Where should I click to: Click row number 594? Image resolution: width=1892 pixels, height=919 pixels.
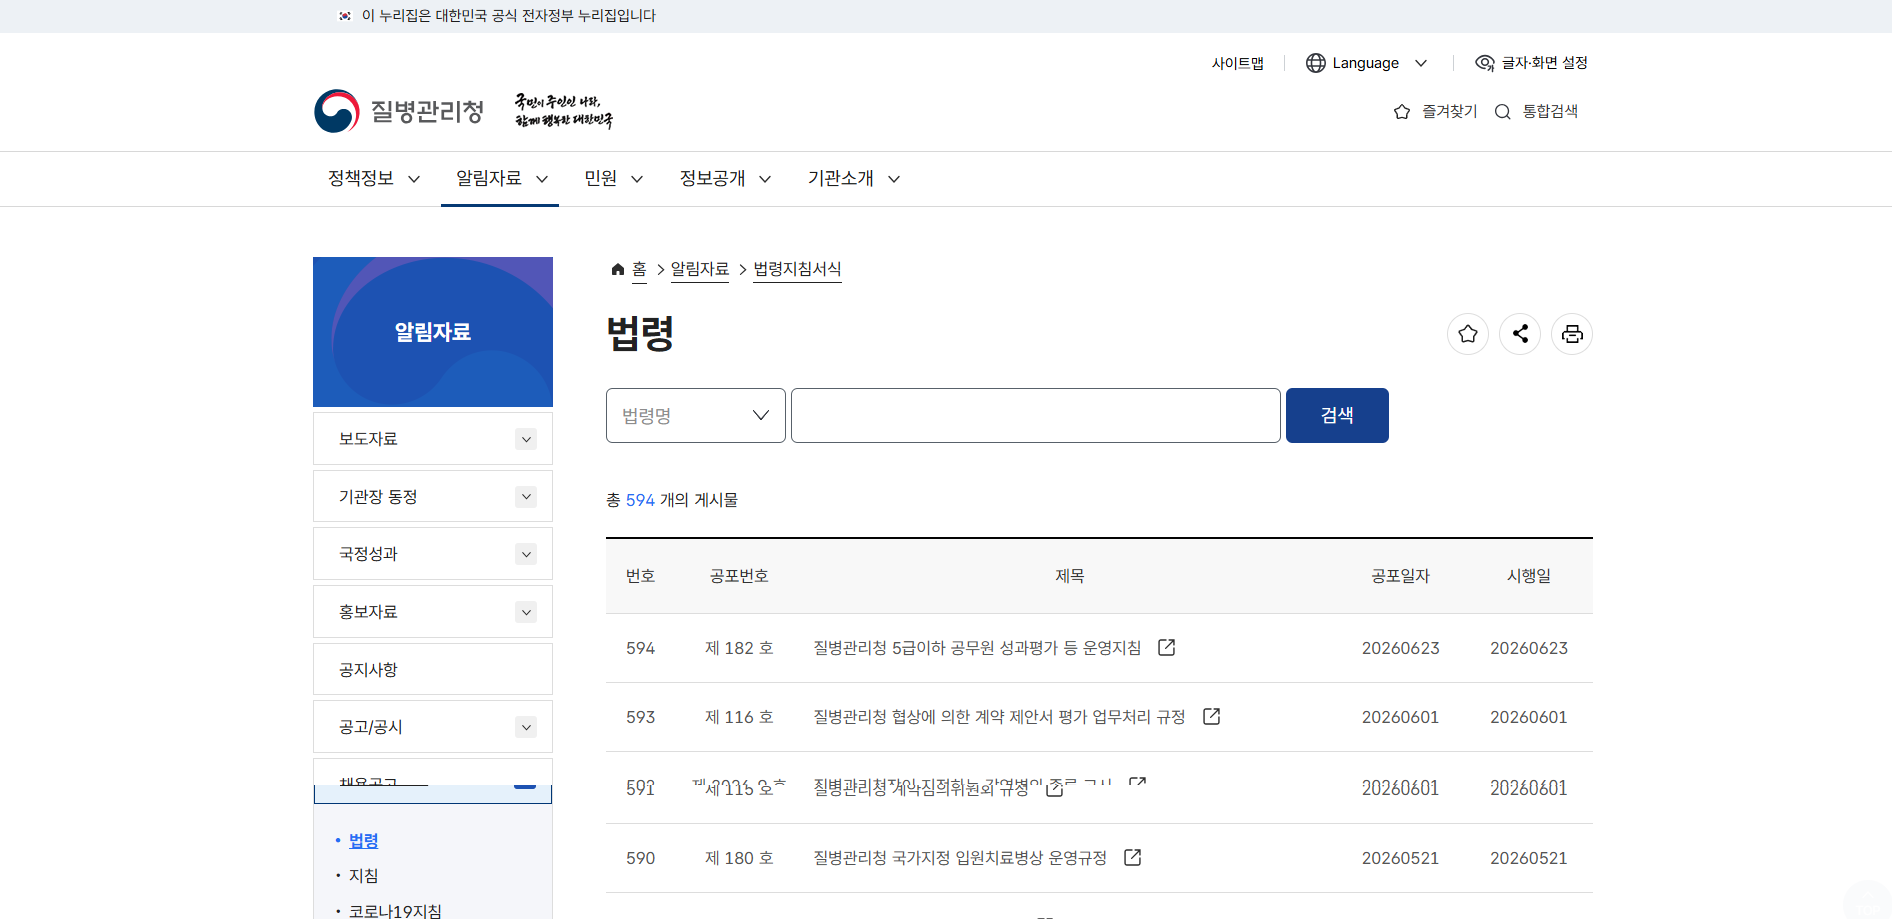pos(640,648)
